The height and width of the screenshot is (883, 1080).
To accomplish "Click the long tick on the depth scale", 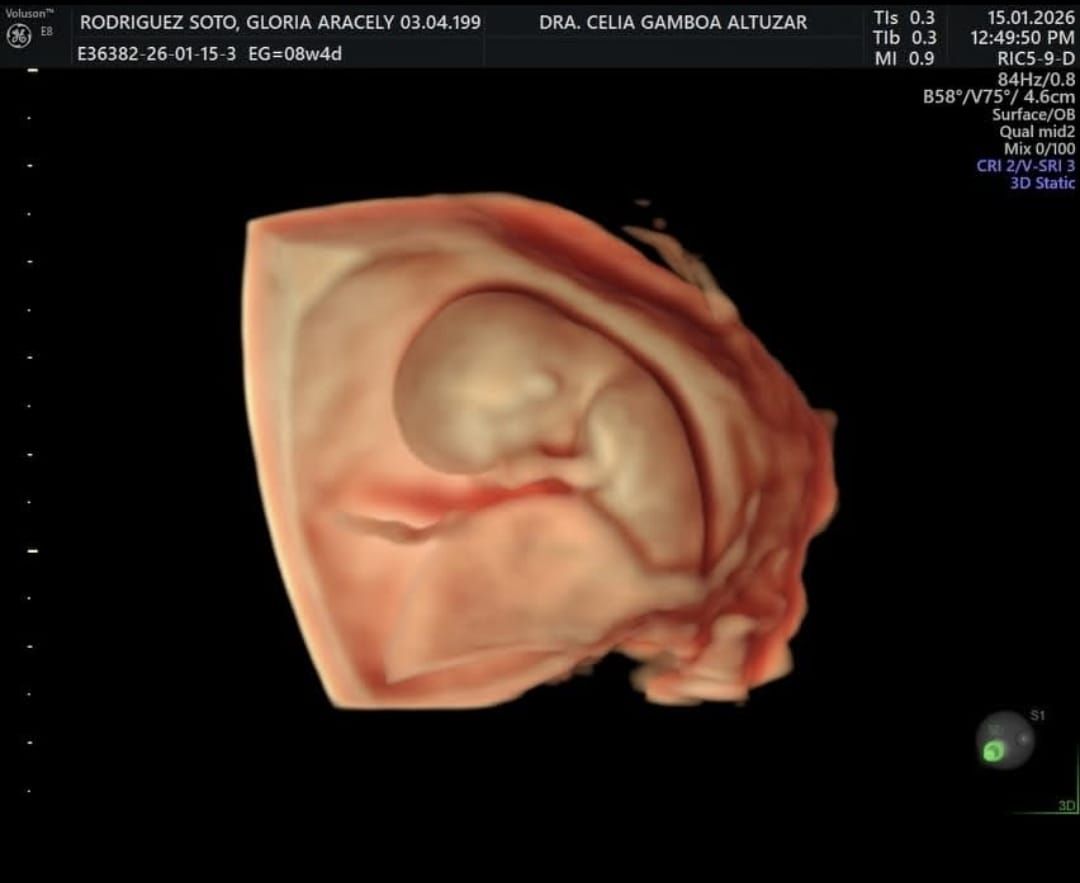I will coord(32,550).
